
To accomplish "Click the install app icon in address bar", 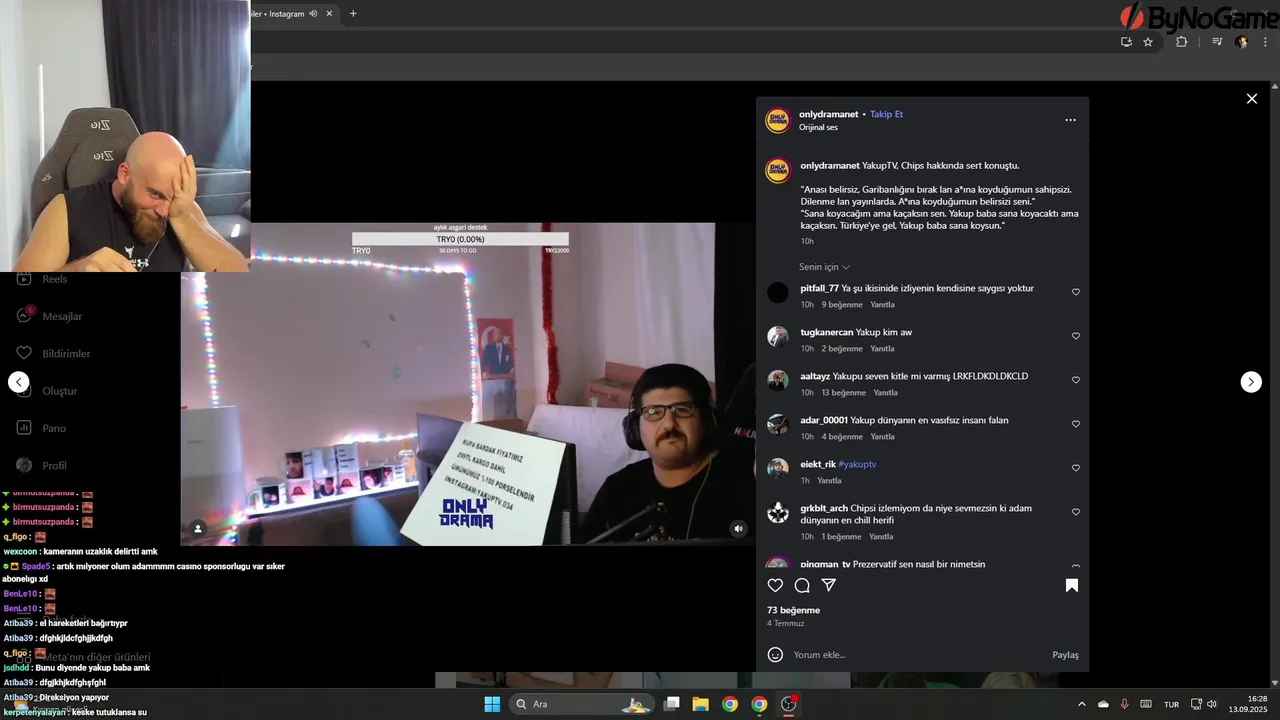I will point(1126,42).
